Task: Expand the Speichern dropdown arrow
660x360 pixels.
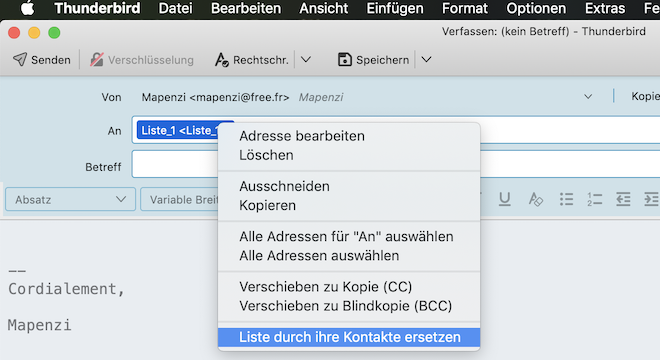Action: (x=426, y=60)
